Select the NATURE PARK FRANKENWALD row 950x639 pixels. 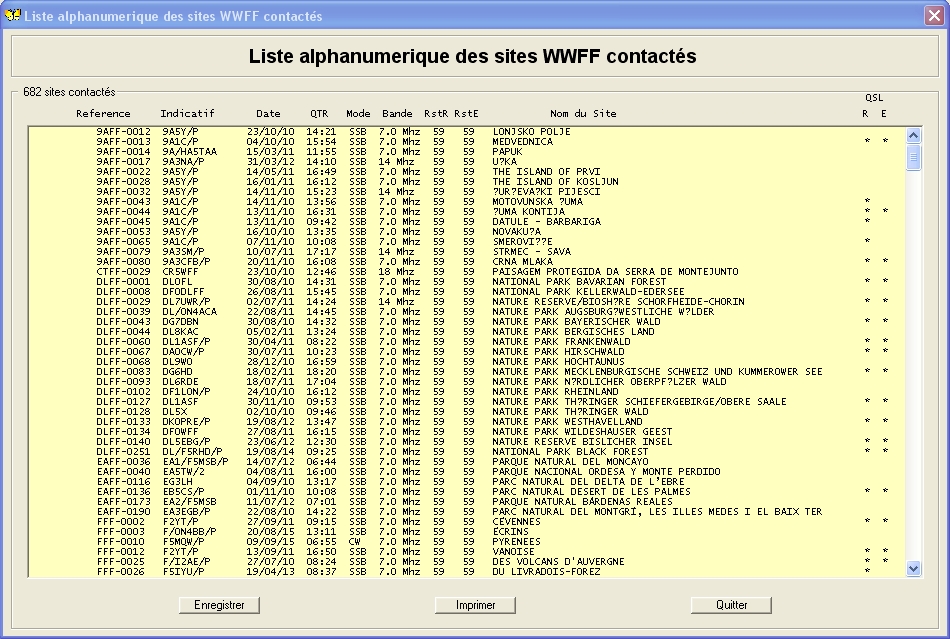pyautogui.click(x=467, y=342)
